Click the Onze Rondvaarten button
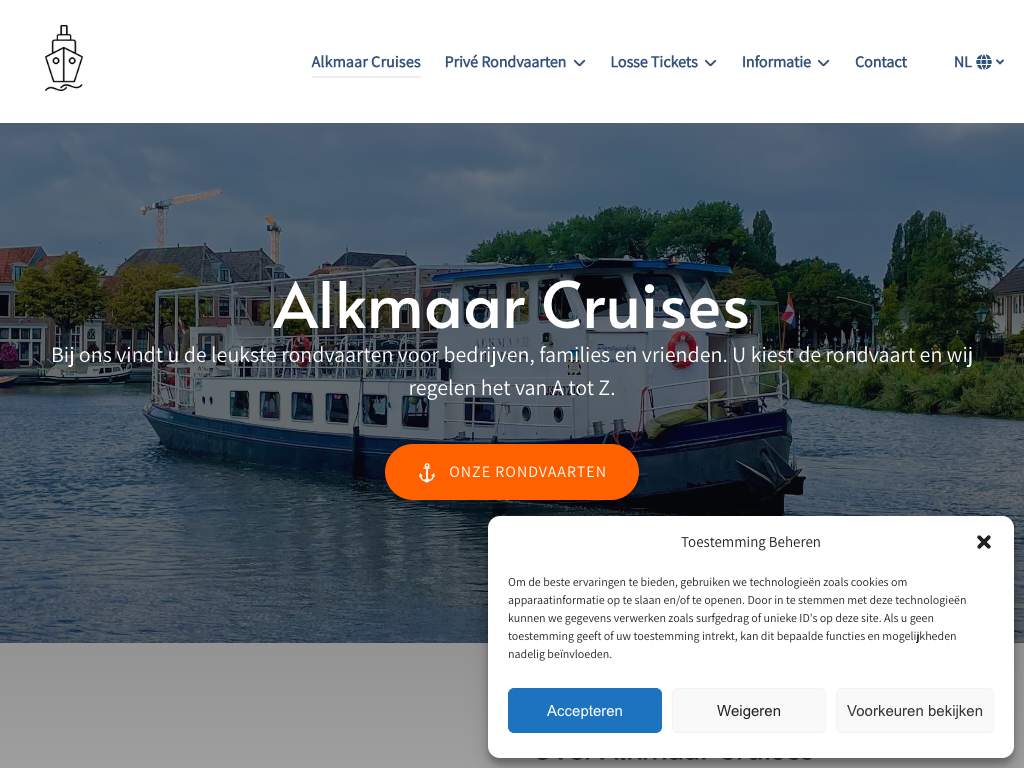Screen dimensions: 1024x768 point(511,472)
